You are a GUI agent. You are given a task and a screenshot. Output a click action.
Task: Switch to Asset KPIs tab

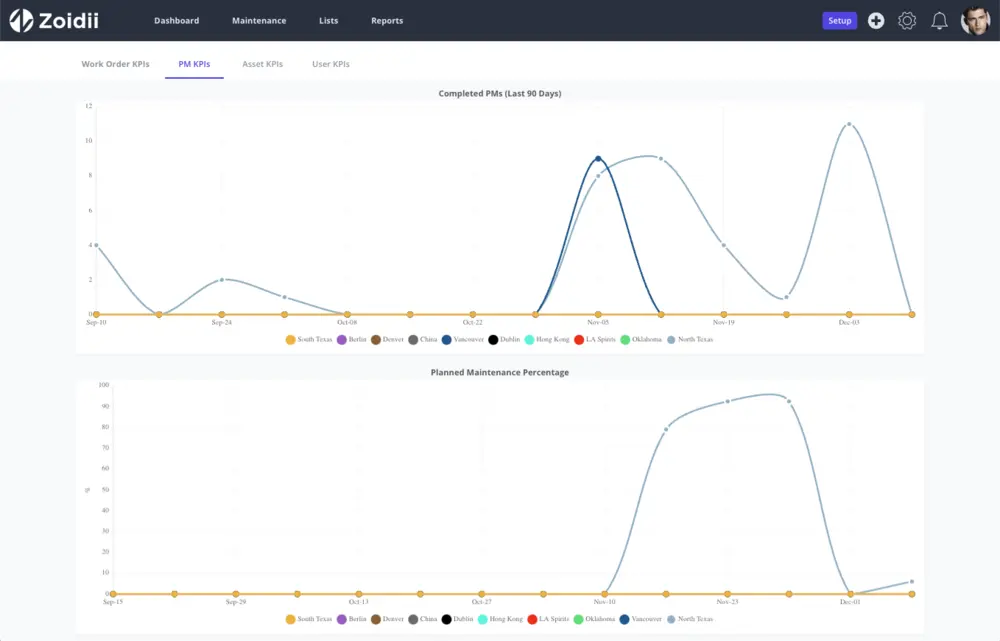(x=262, y=64)
